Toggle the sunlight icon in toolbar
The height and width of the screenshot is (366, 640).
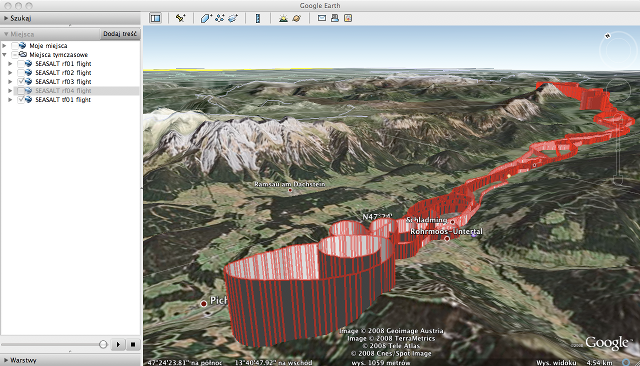283,18
